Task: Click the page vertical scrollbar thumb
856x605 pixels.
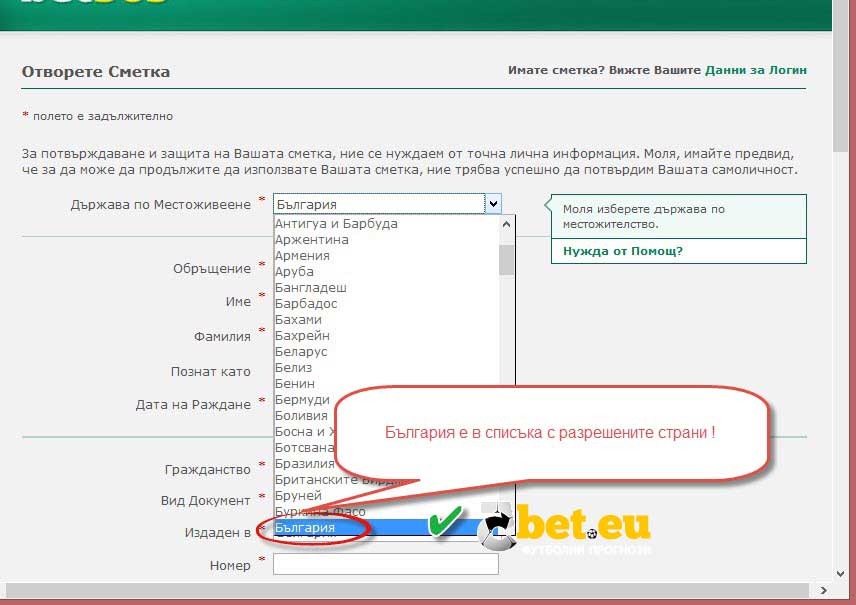Action: point(841,76)
